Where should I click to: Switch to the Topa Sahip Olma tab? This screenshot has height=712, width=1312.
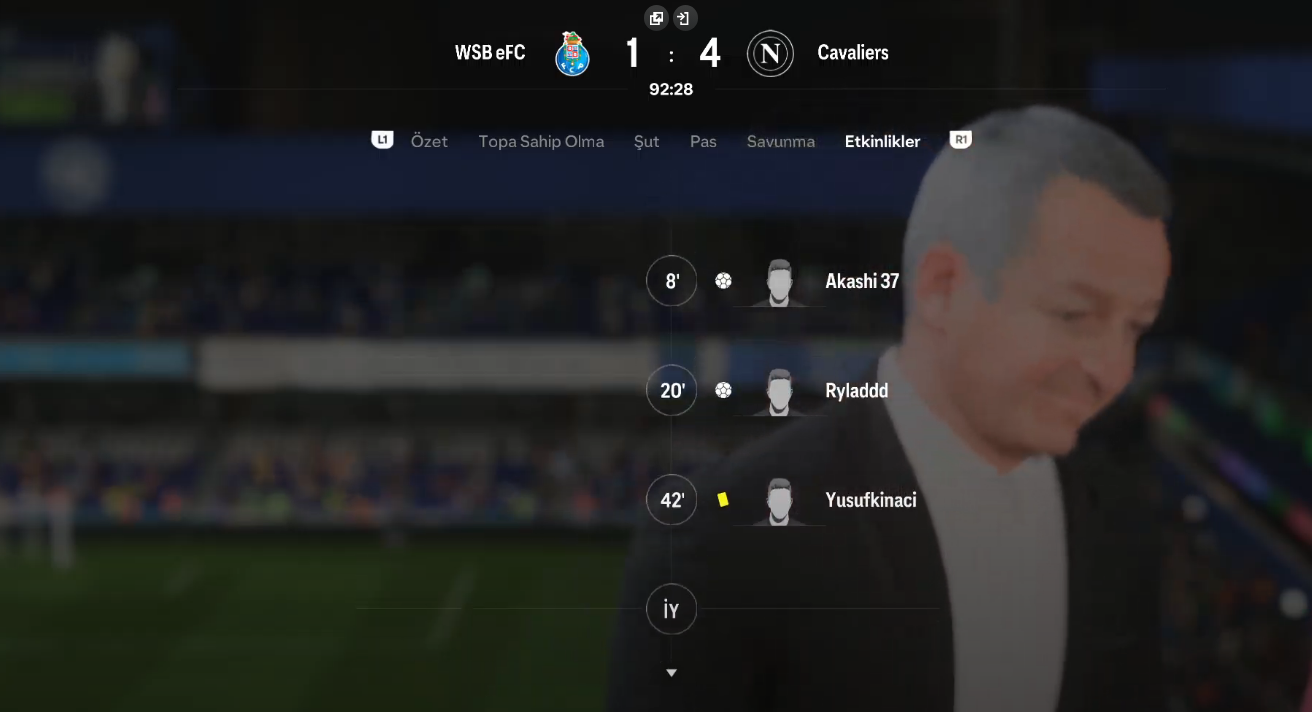(541, 141)
